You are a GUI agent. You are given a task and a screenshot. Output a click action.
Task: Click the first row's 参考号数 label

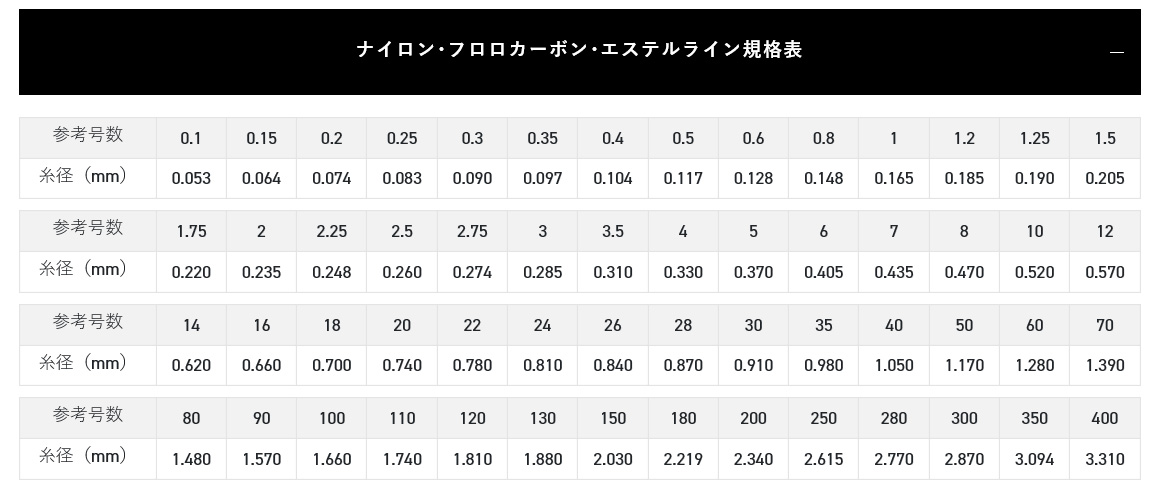[x=88, y=135]
